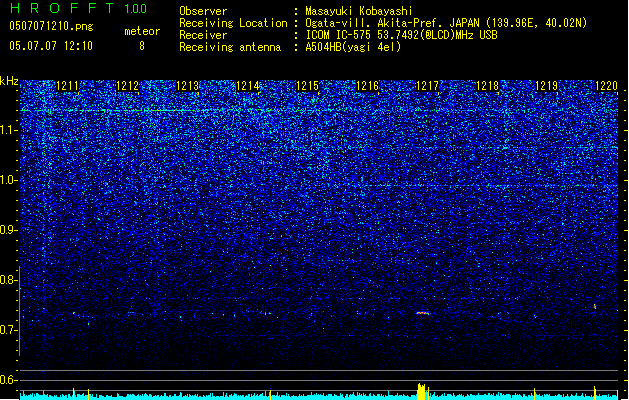The height and width of the screenshot is (400, 629).
Task: Click the 1217 time marker
Action: (428, 86)
